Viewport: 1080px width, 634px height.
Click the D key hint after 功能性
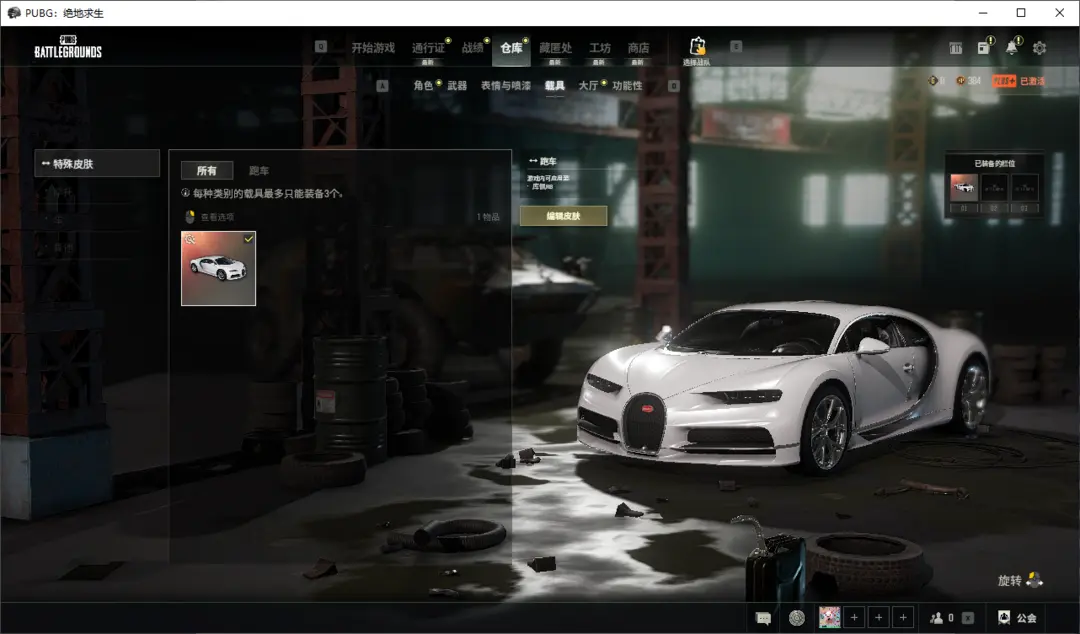pyautogui.click(x=674, y=85)
